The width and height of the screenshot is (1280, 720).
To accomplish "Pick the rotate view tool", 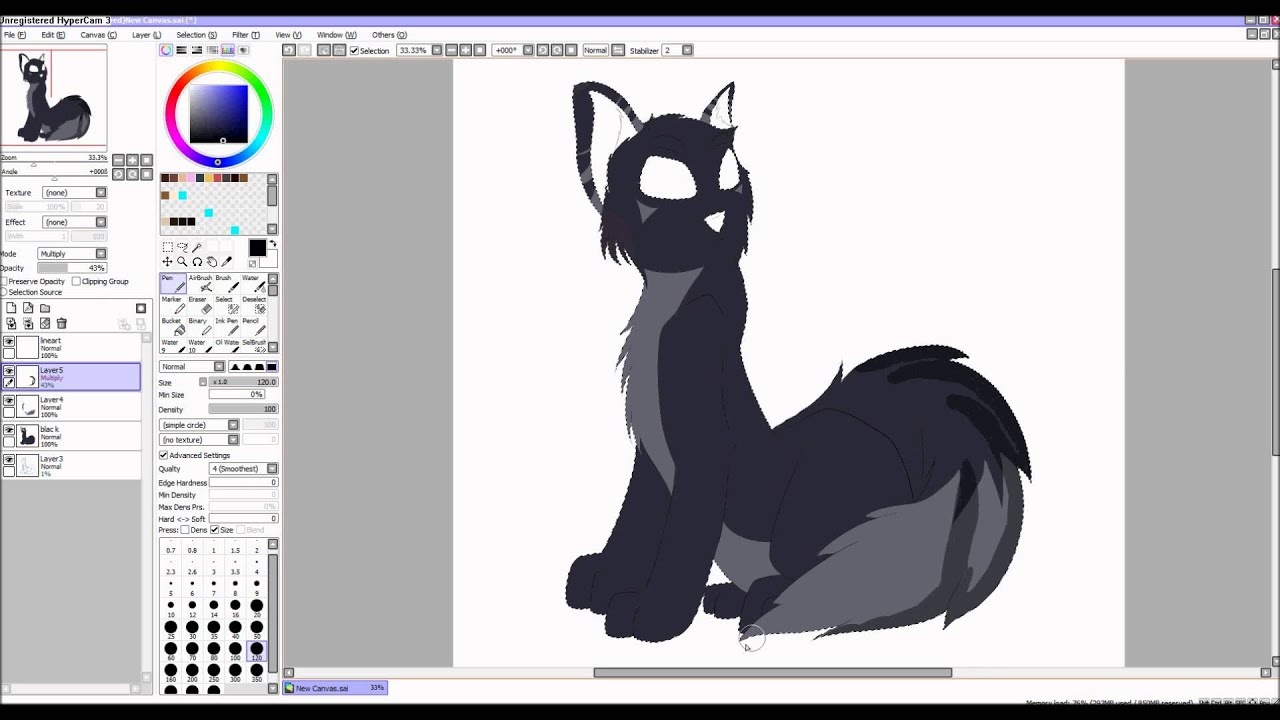I will [x=197, y=261].
